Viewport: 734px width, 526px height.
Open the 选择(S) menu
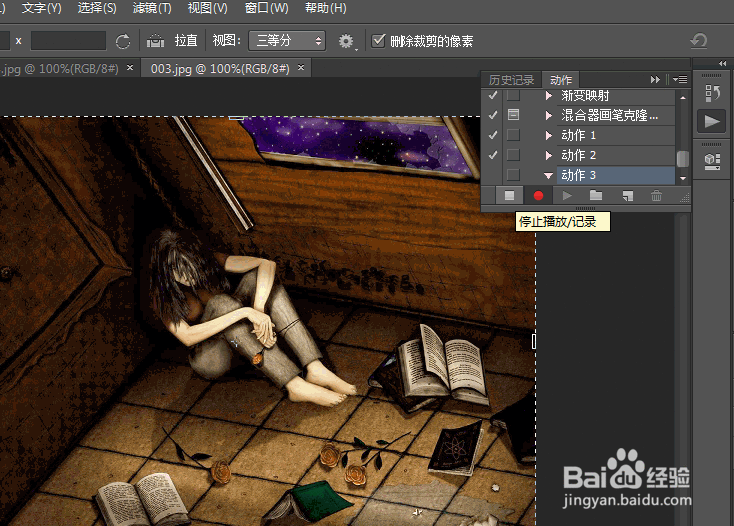click(97, 8)
